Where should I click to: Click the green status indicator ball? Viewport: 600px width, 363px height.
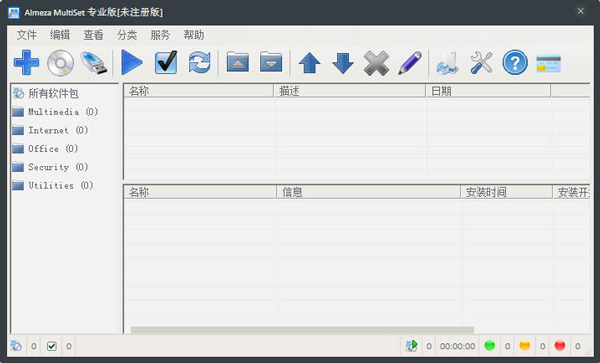coord(489,346)
